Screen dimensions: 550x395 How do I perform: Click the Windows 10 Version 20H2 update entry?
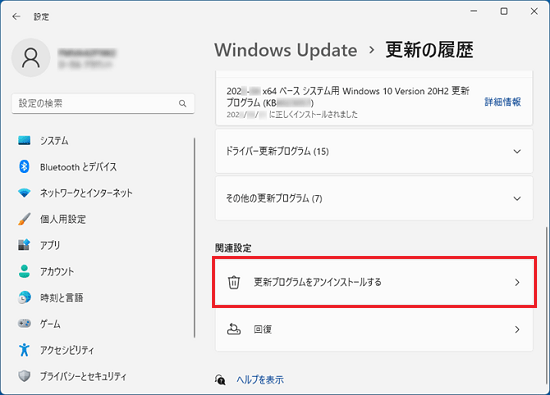pyautogui.click(x=374, y=101)
